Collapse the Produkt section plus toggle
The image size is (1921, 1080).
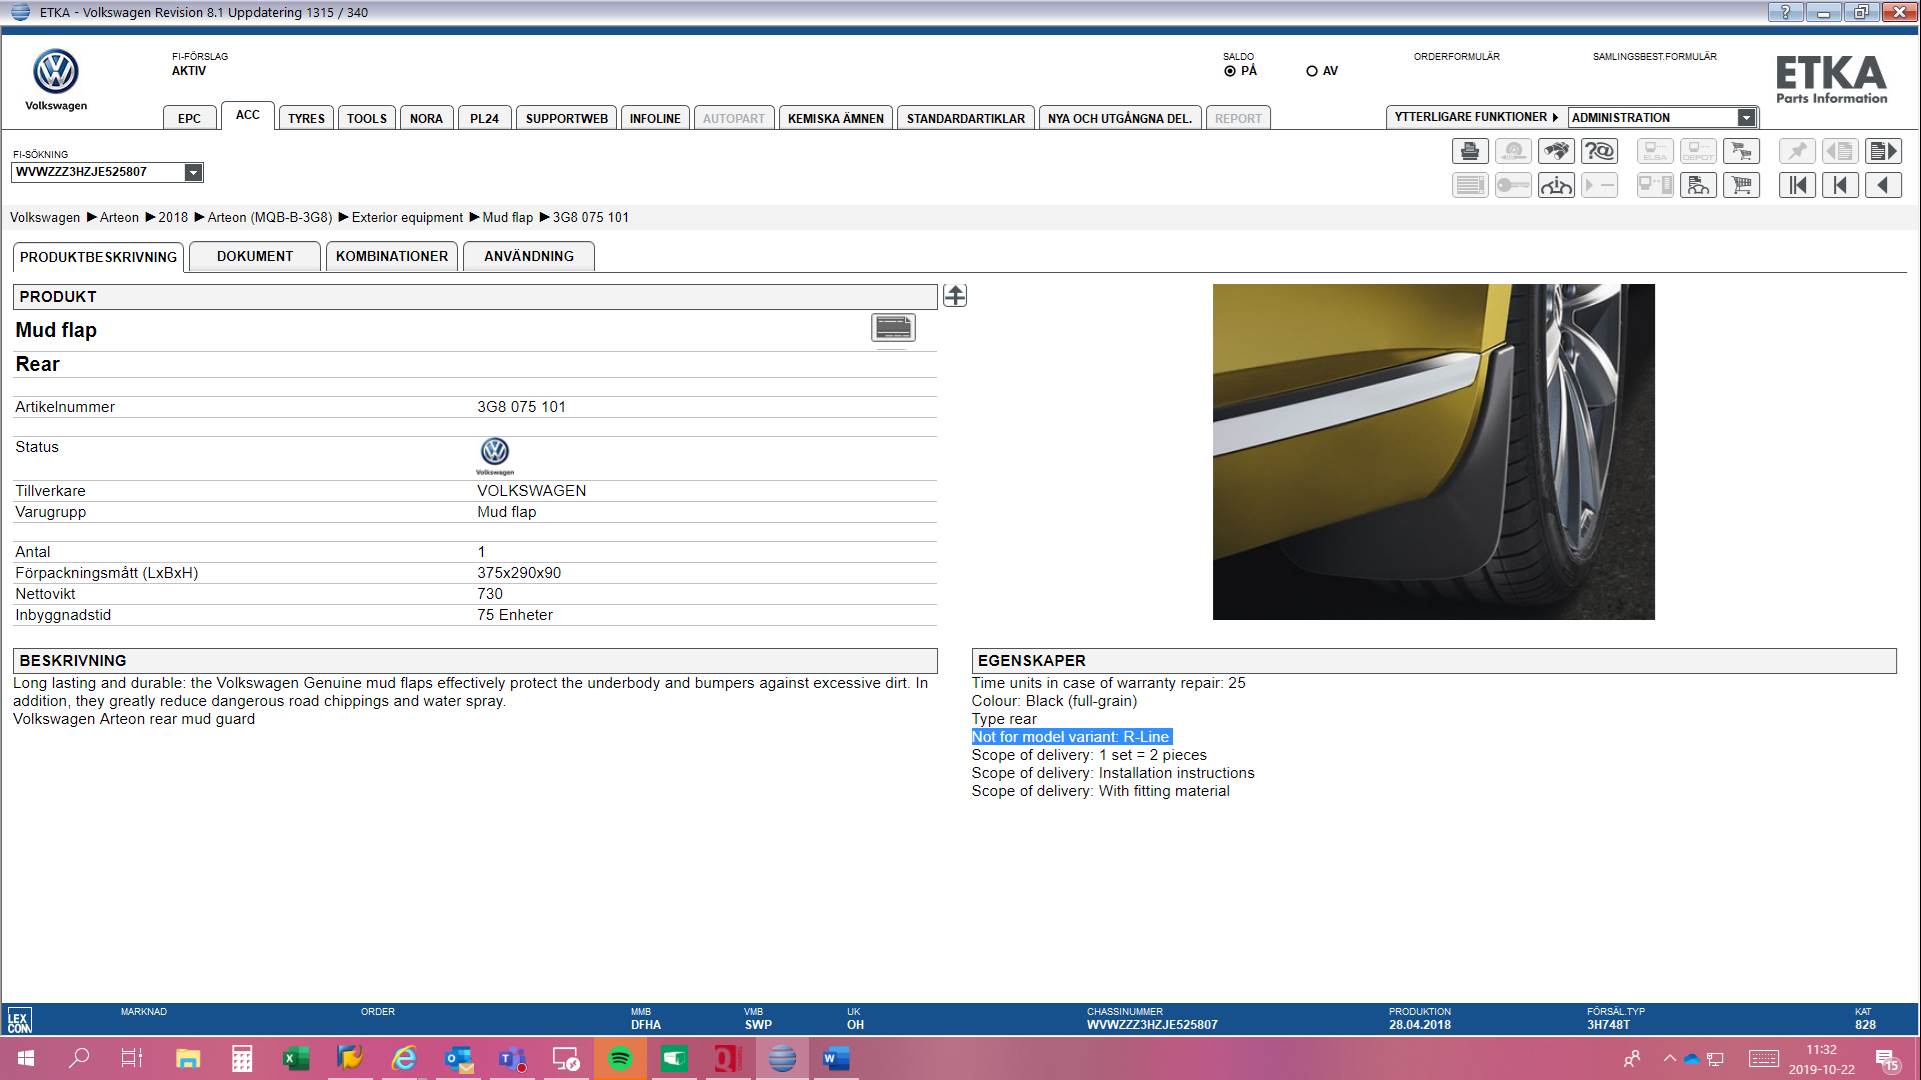click(x=955, y=296)
